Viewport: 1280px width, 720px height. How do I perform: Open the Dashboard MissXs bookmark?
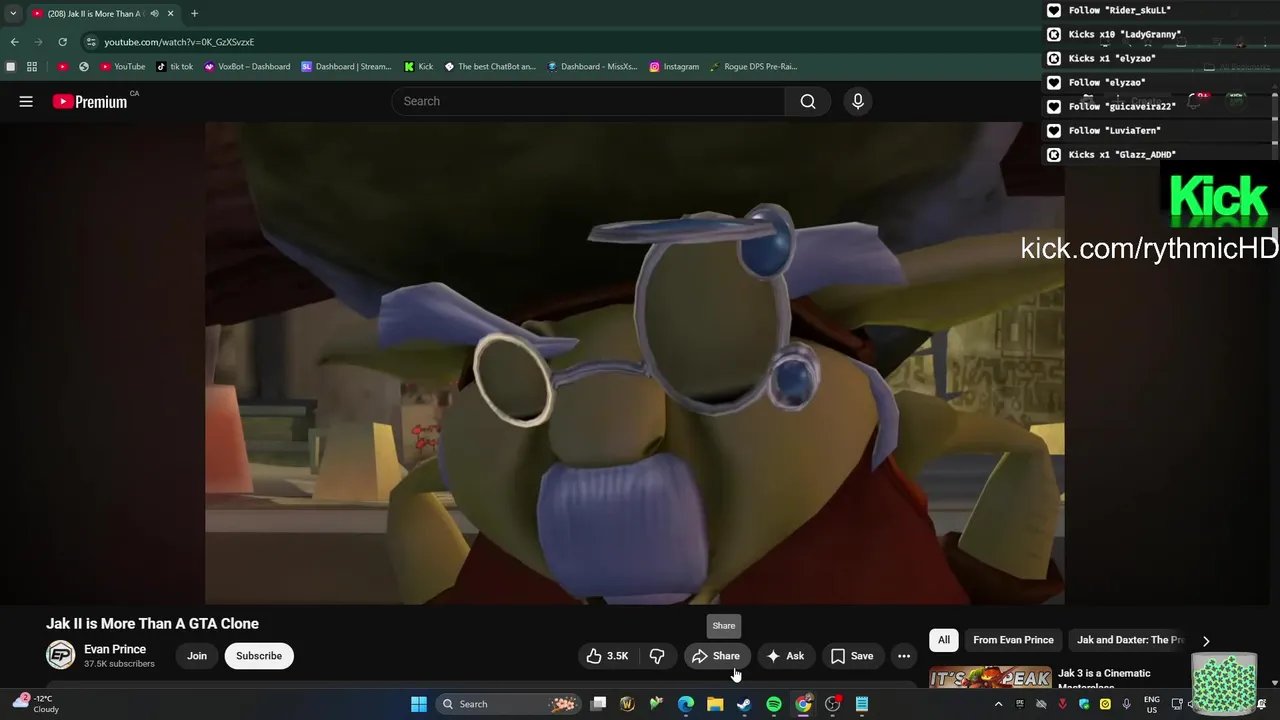[x=592, y=67]
